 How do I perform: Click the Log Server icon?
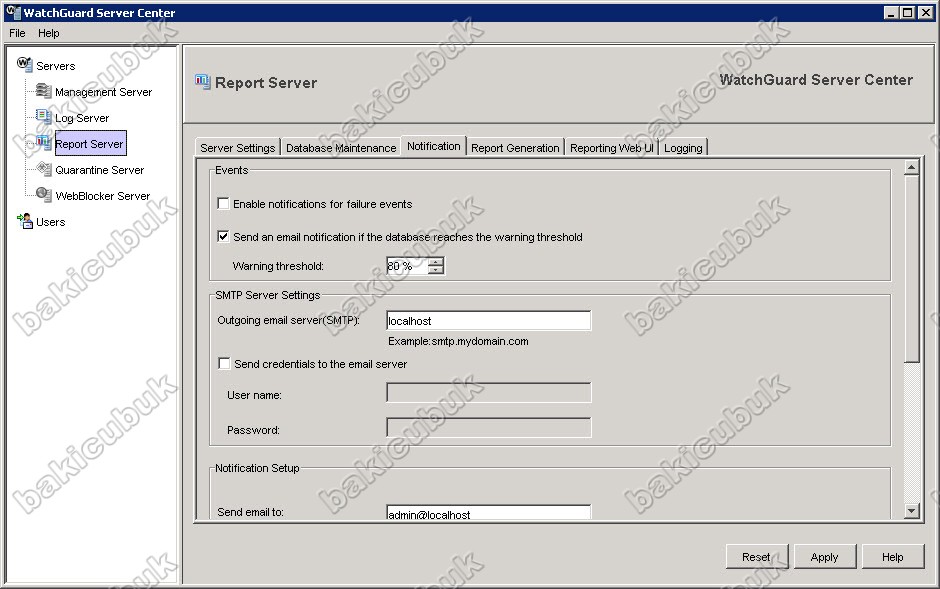(43, 116)
